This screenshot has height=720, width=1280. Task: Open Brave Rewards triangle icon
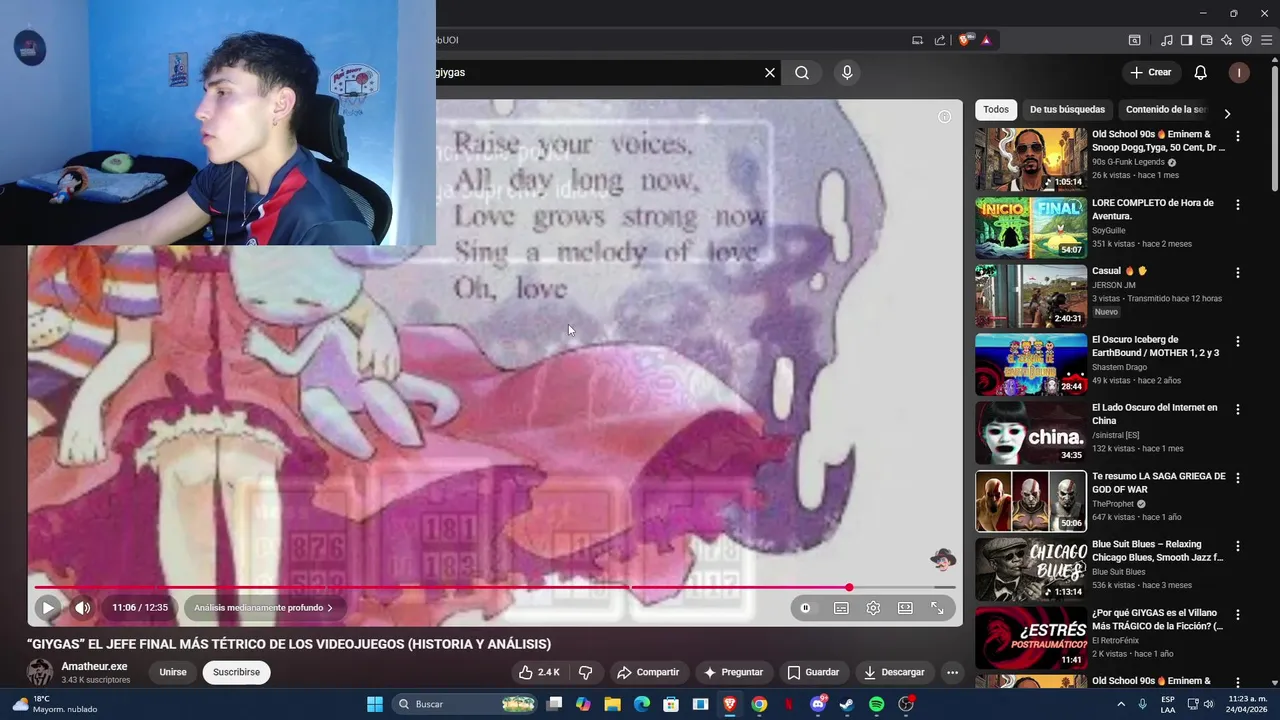[x=986, y=40]
